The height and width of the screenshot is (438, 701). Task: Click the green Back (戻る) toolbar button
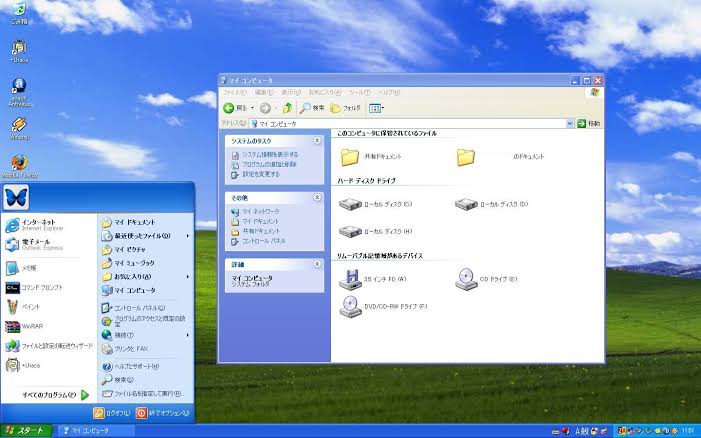(x=236, y=108)
